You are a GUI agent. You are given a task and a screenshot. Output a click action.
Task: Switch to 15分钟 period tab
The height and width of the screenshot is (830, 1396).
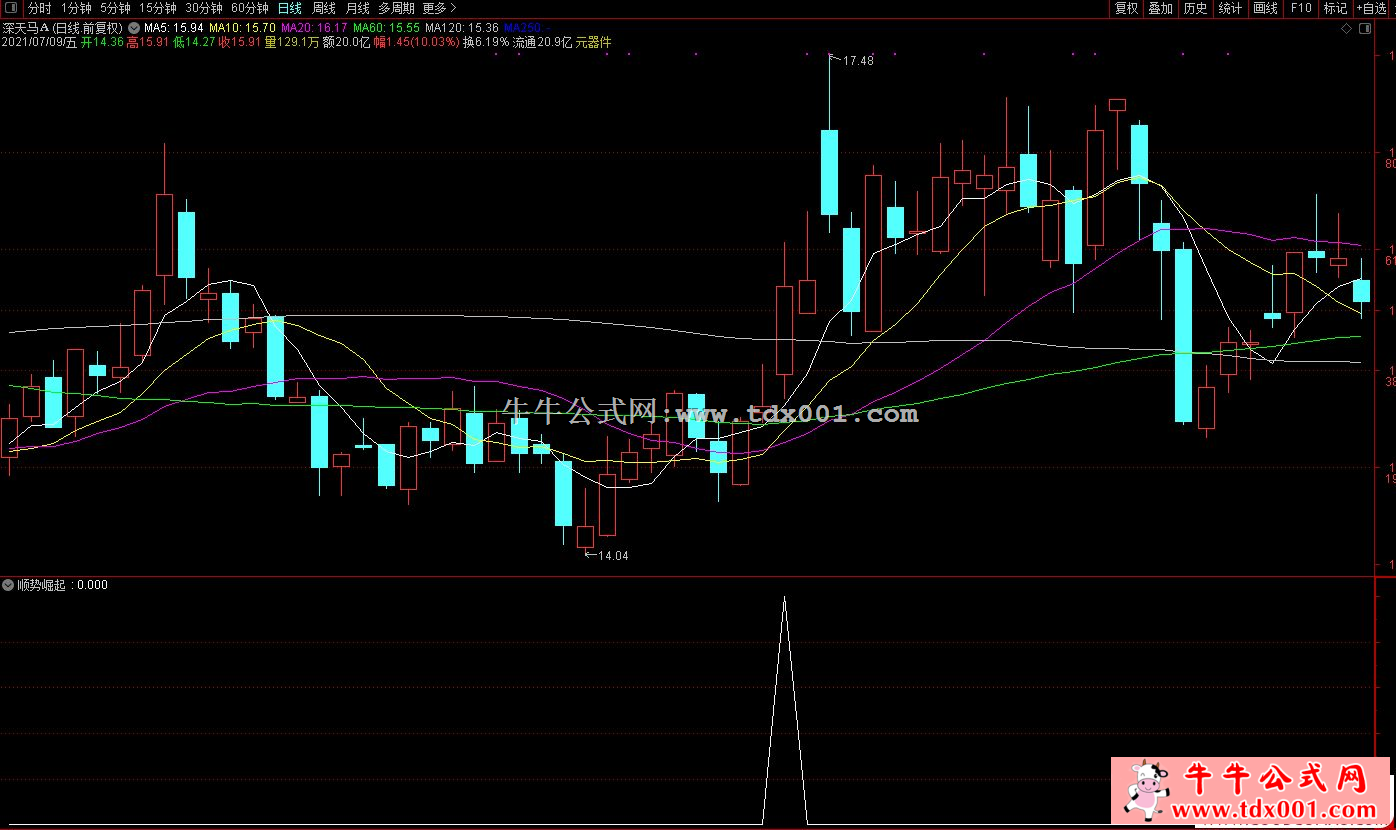(158, 8)
